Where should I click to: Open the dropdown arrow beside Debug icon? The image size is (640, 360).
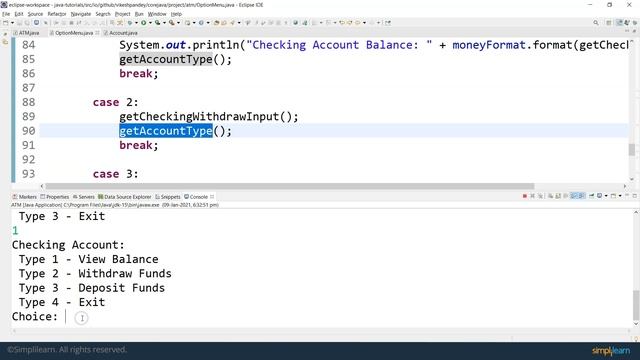136,23
